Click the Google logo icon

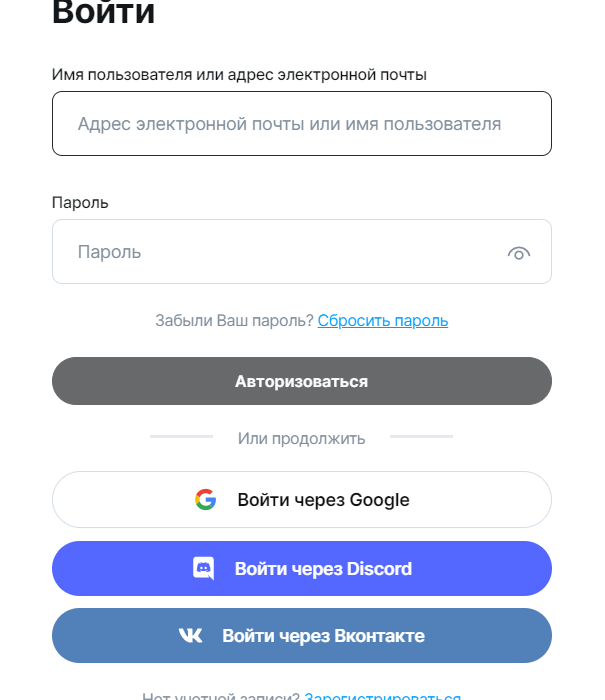click(x=206, y=500)
